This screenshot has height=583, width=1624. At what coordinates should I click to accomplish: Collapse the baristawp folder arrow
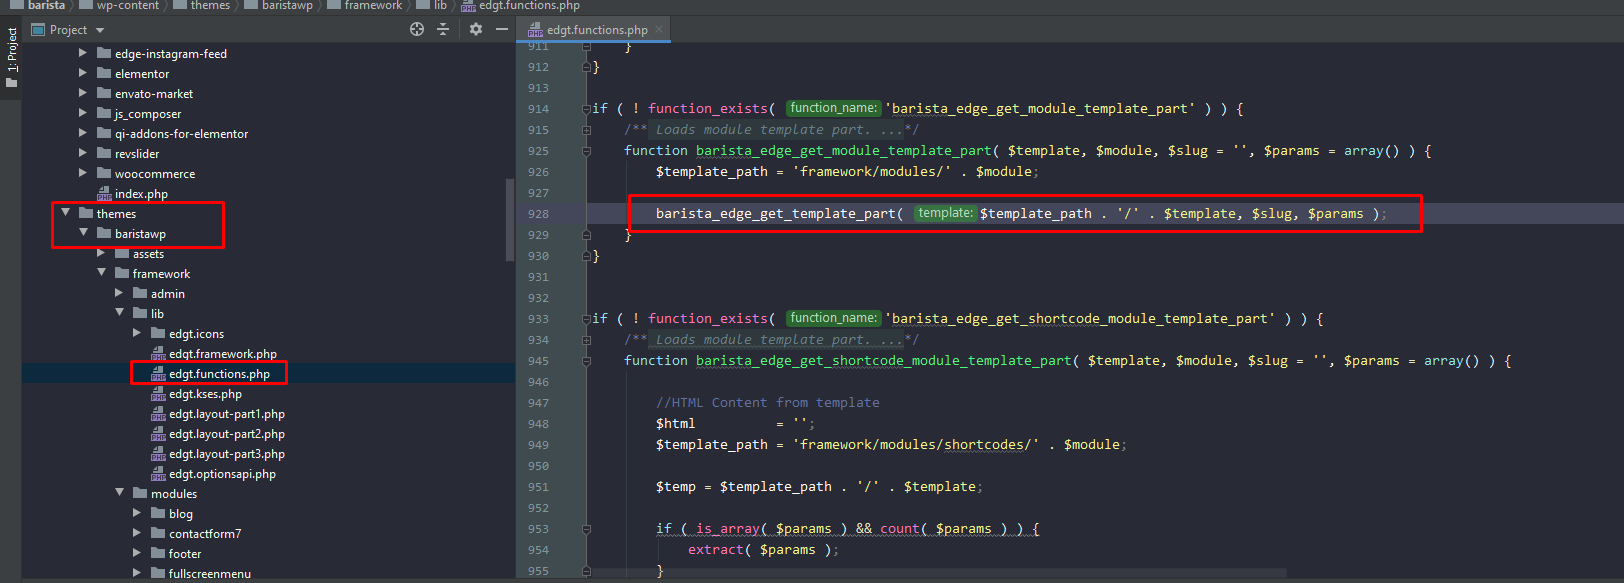(x=83, y=233)
